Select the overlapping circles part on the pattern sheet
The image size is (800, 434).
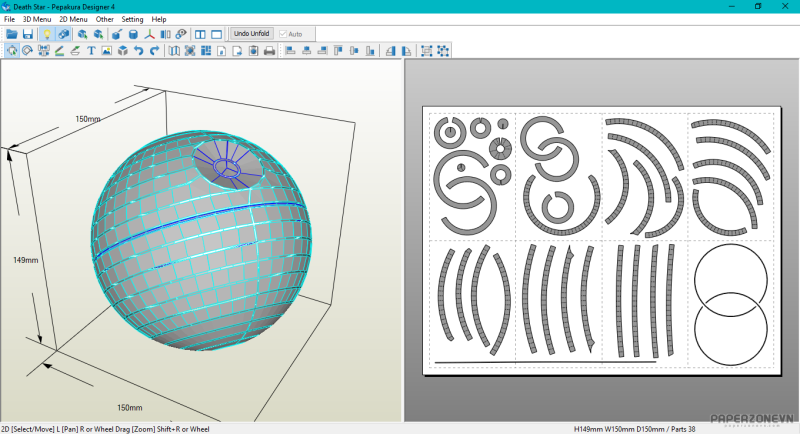[729, 303]
